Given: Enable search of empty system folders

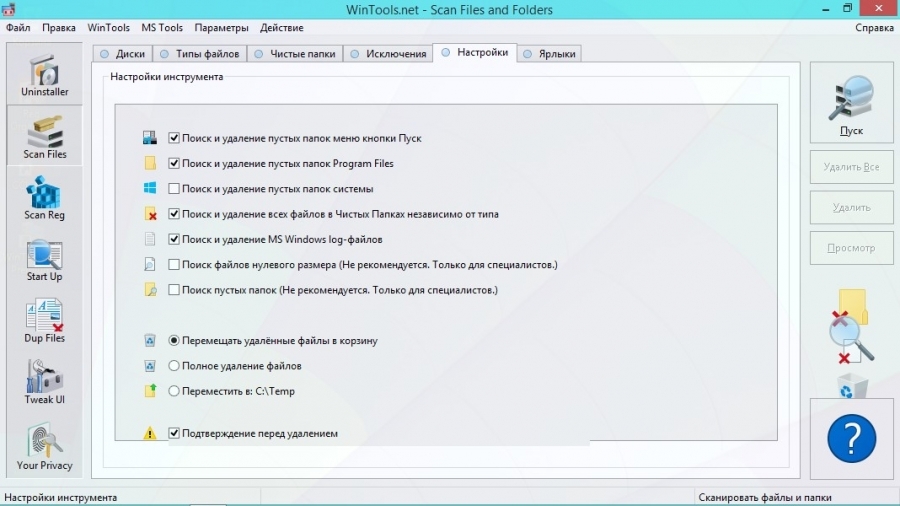Looking at the screenshot, I should point(174,188).
